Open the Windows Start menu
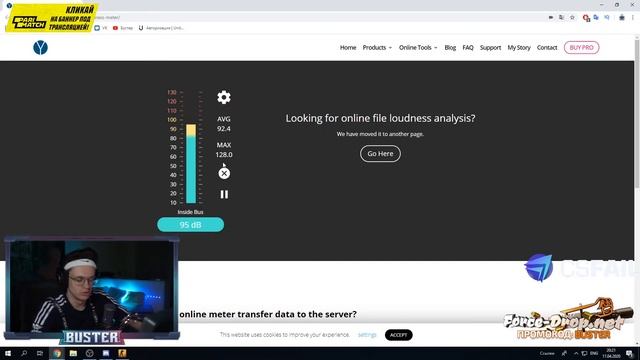The height and width of the screenshot is (360, 640). pyautogui.click(x=8, y=353)
